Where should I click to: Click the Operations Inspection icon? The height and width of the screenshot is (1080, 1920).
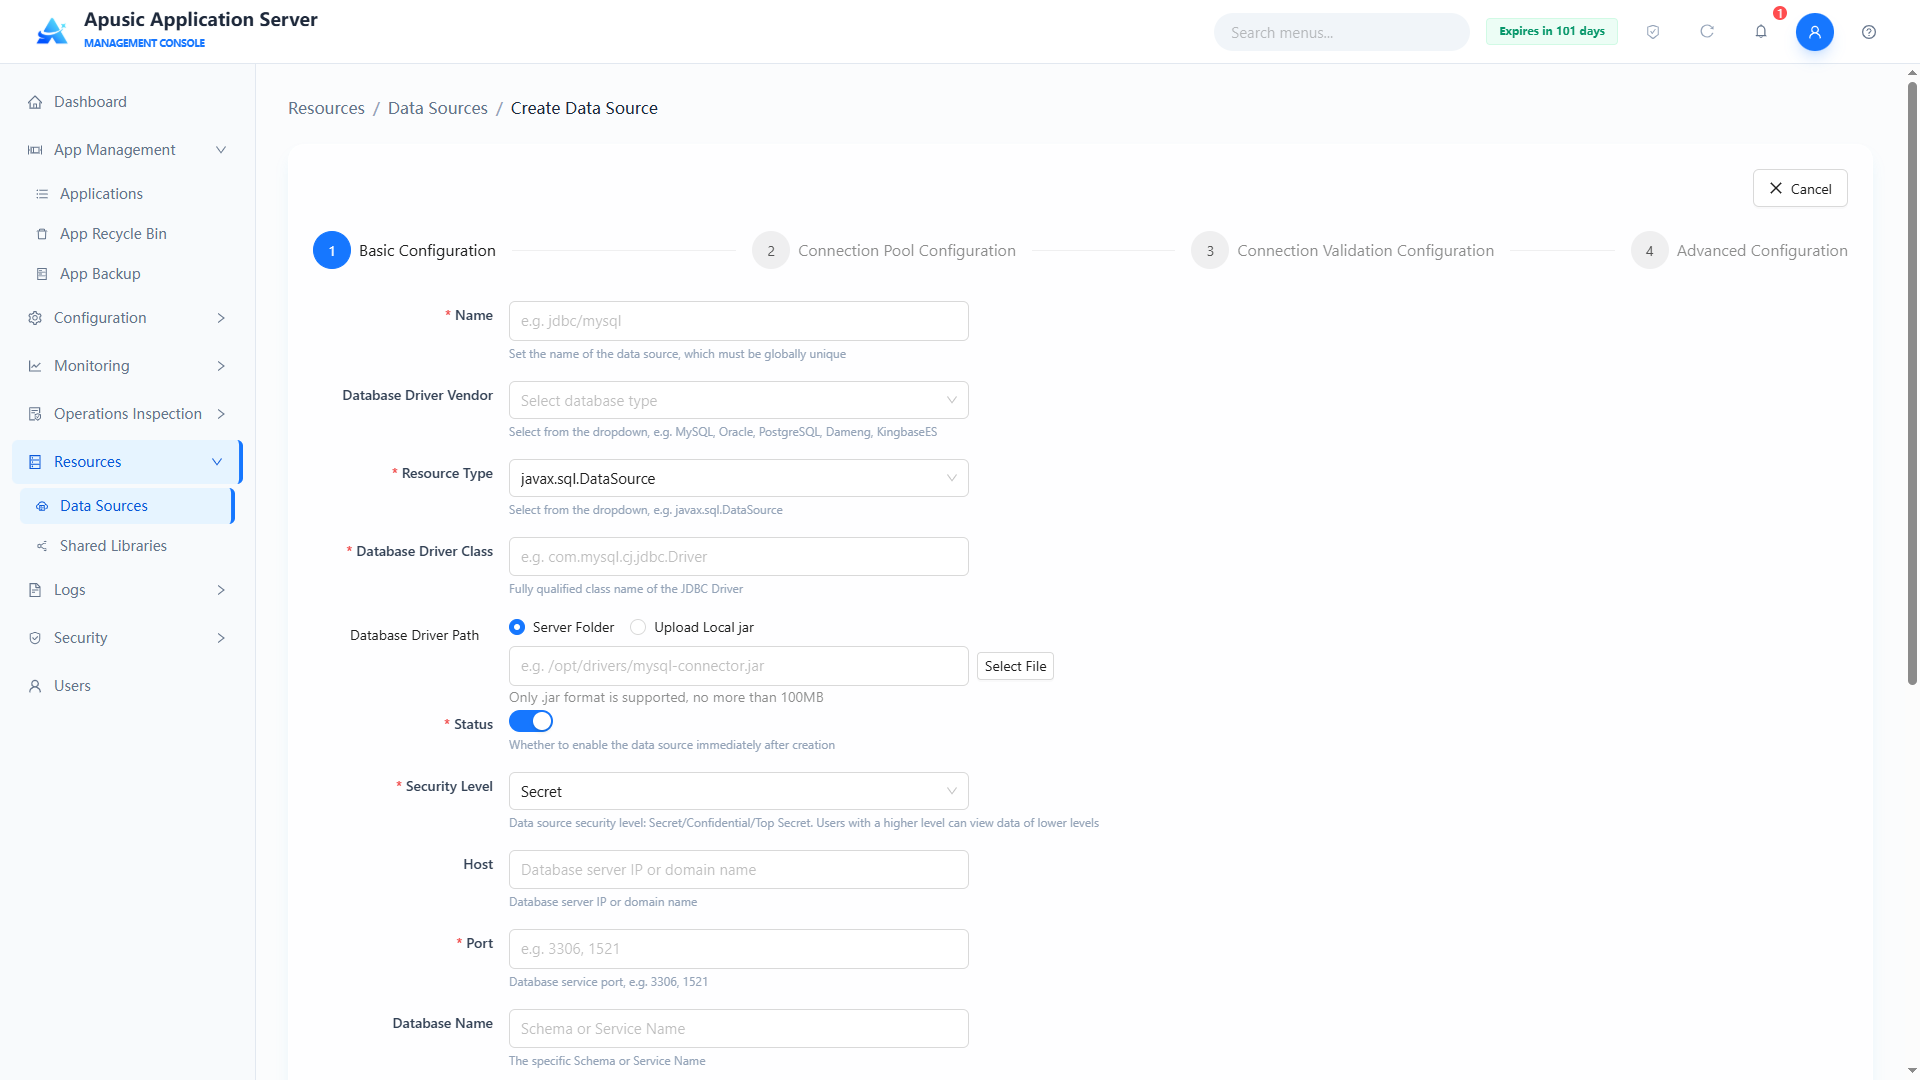coord(35,414)
